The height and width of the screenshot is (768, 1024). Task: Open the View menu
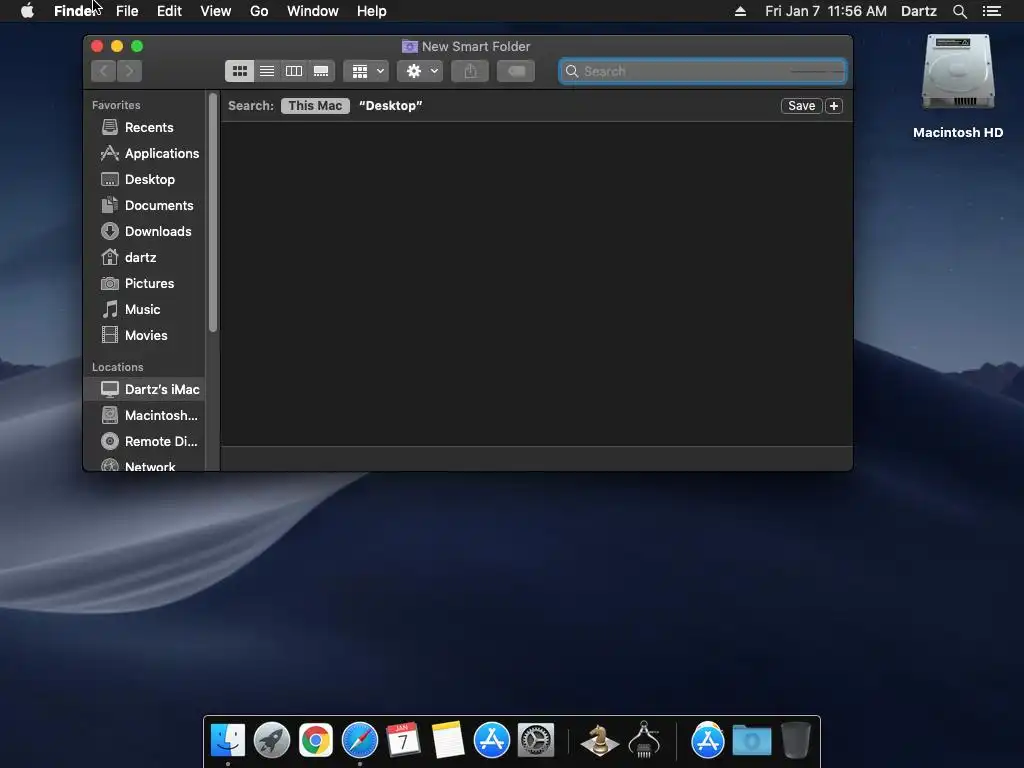216,11
